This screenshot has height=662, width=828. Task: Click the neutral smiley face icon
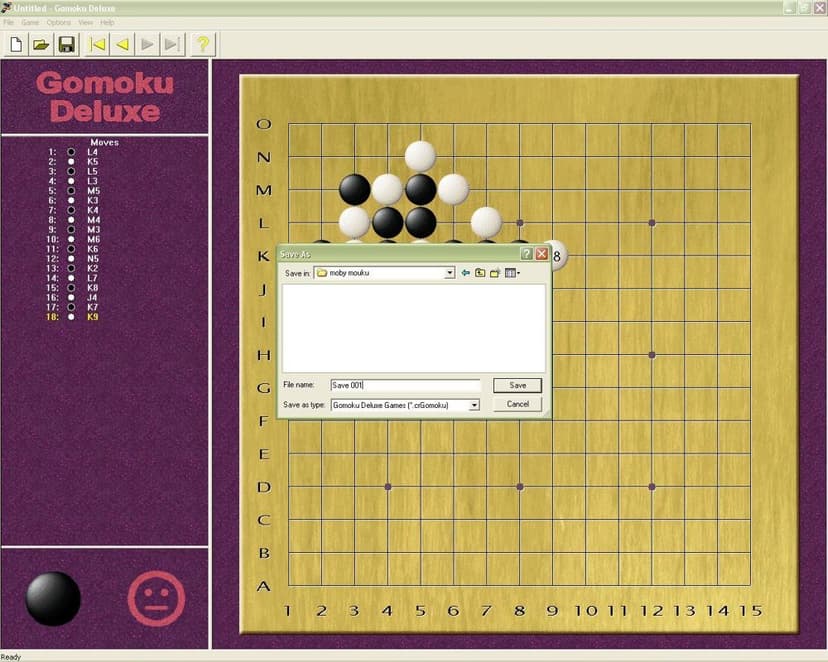(156, 598)
